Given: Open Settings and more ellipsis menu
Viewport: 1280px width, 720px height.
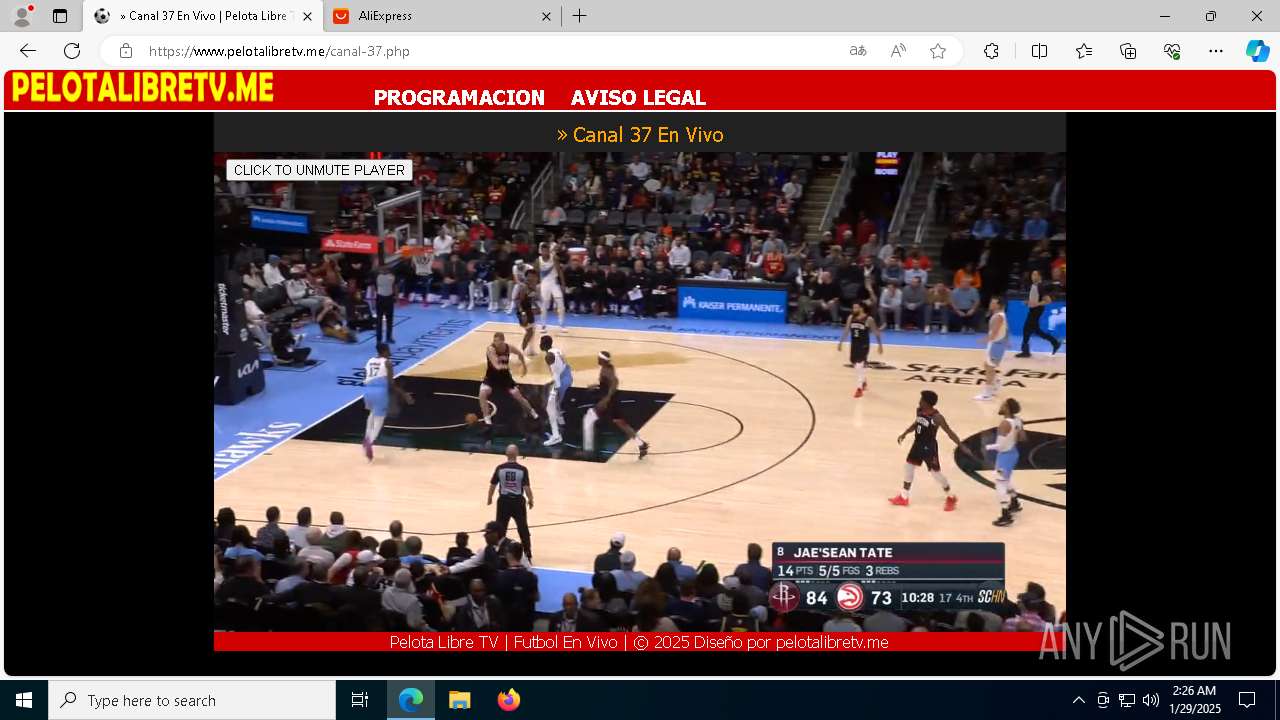Looking at the screenshot, I should 1216,51.
